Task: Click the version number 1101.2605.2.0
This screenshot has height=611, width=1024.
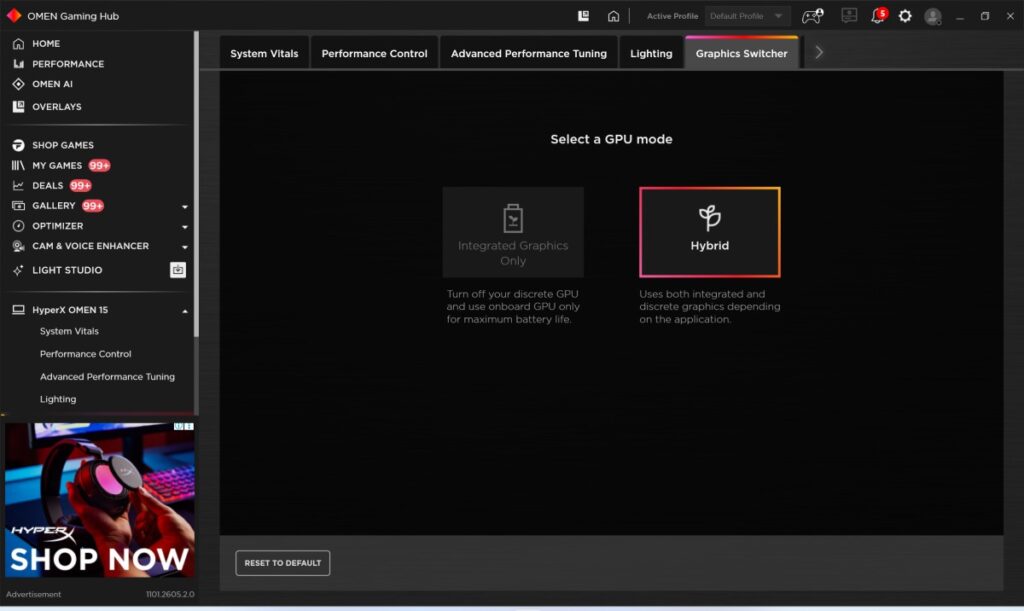Action: coord(170,594)
